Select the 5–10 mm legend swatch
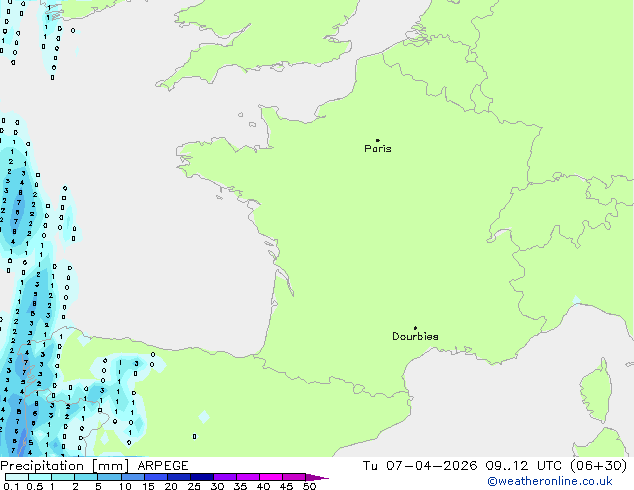Viewport: 634px width, 490px height. 109,477
